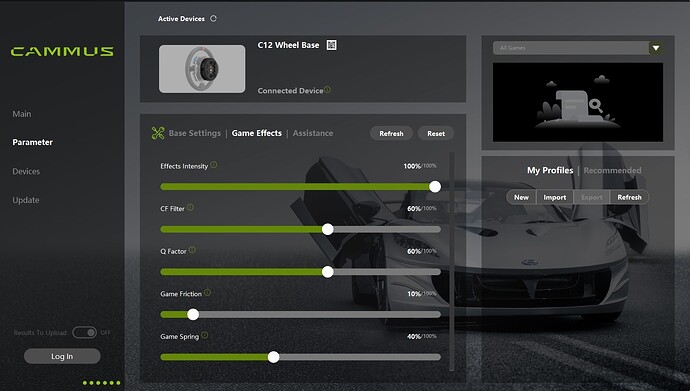Screen dimensions: 690x391
Task: Click the C12 Wheel Base title
Action: point(288,45)
